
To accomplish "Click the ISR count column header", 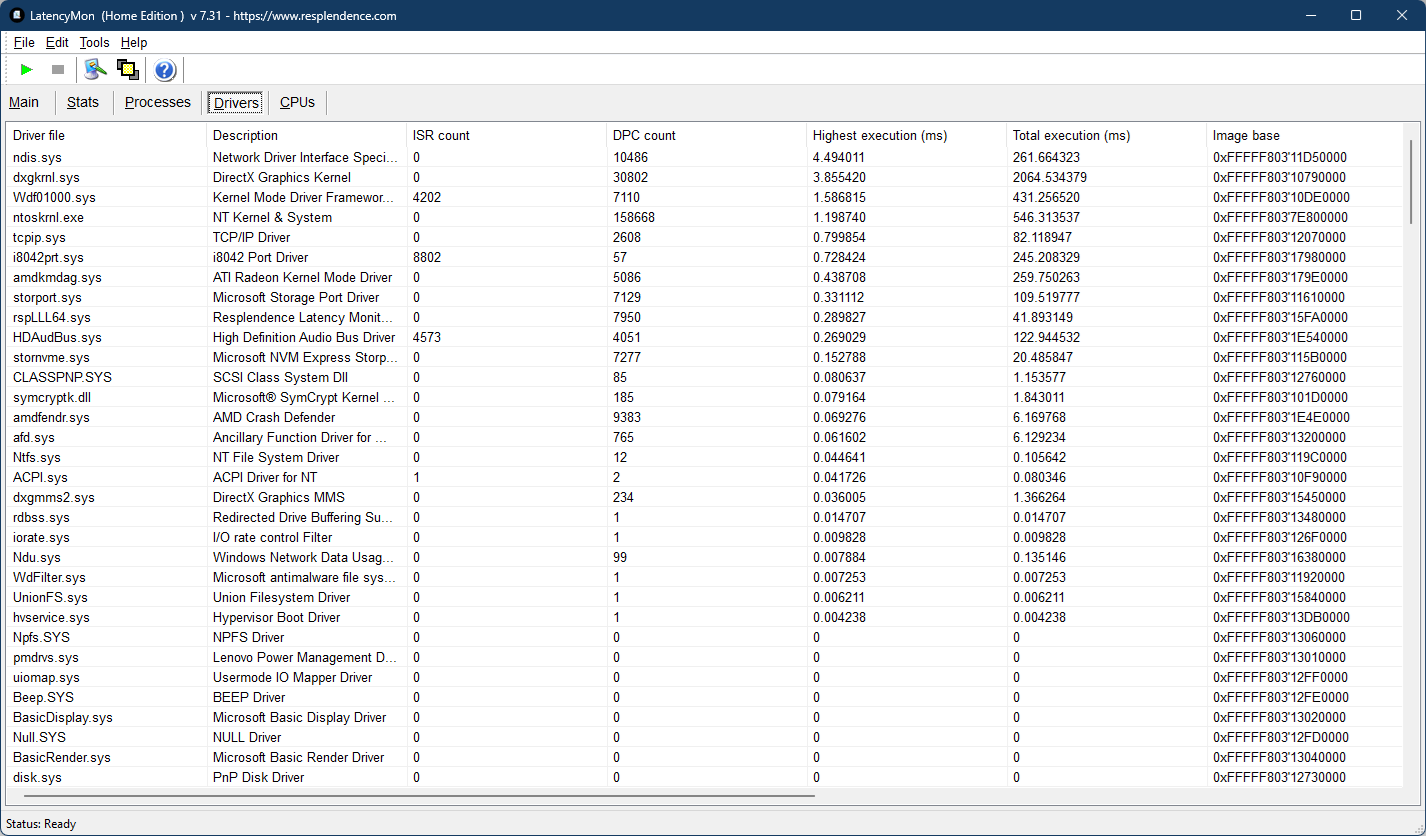I will pos(441,135).
